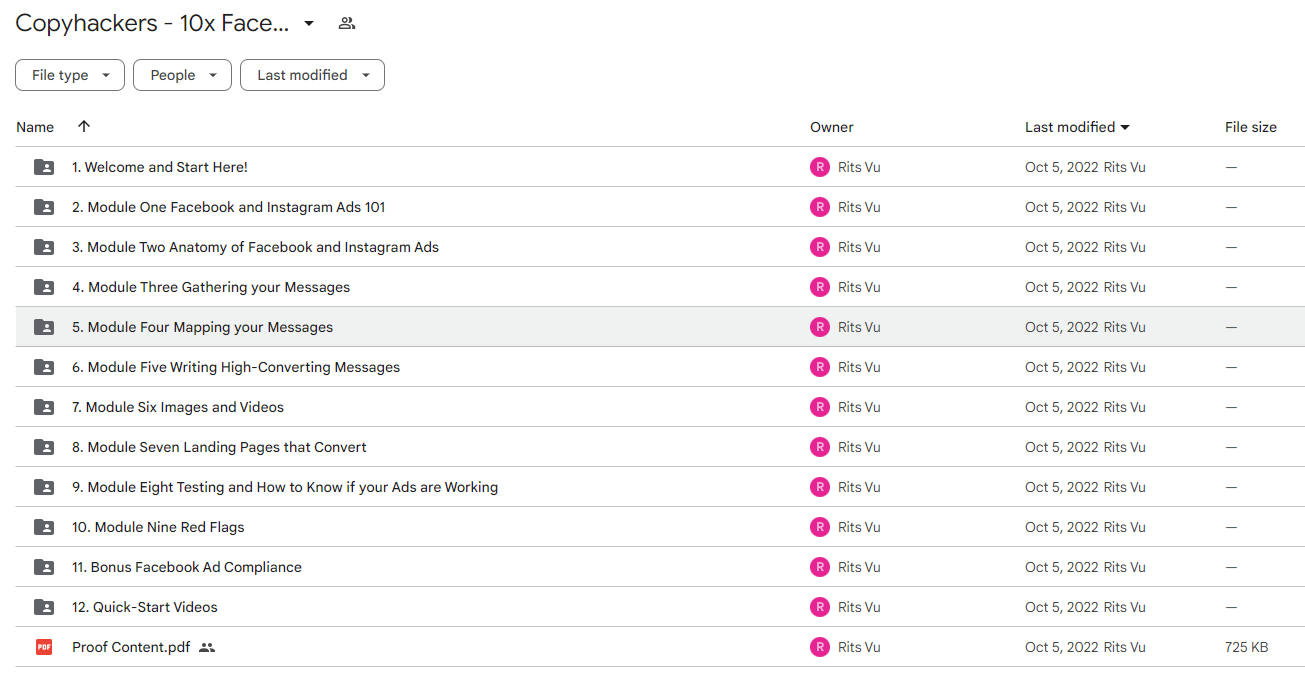The image size is (1305, 697).
Task: Click the owner avatar in the Module Eight row
Action: (x=820, y=487)
